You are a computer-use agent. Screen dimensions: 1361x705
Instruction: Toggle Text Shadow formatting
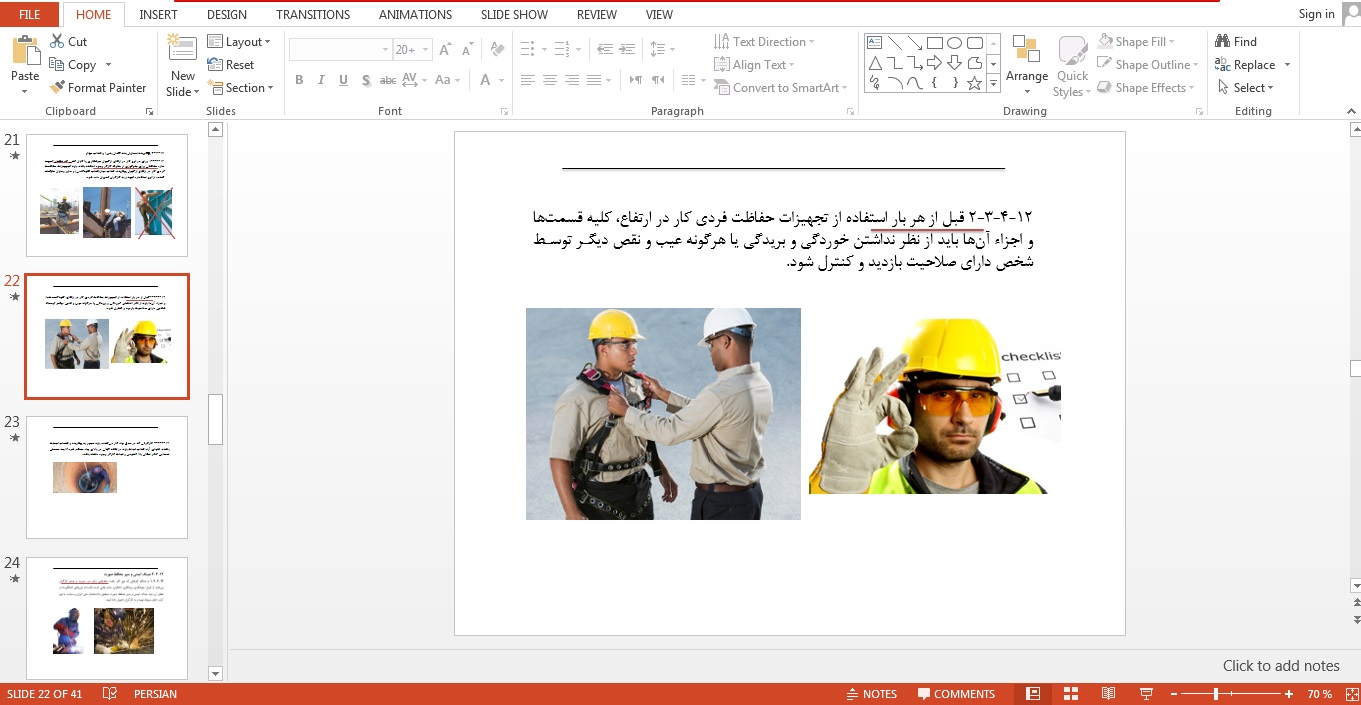coord(367,80)
